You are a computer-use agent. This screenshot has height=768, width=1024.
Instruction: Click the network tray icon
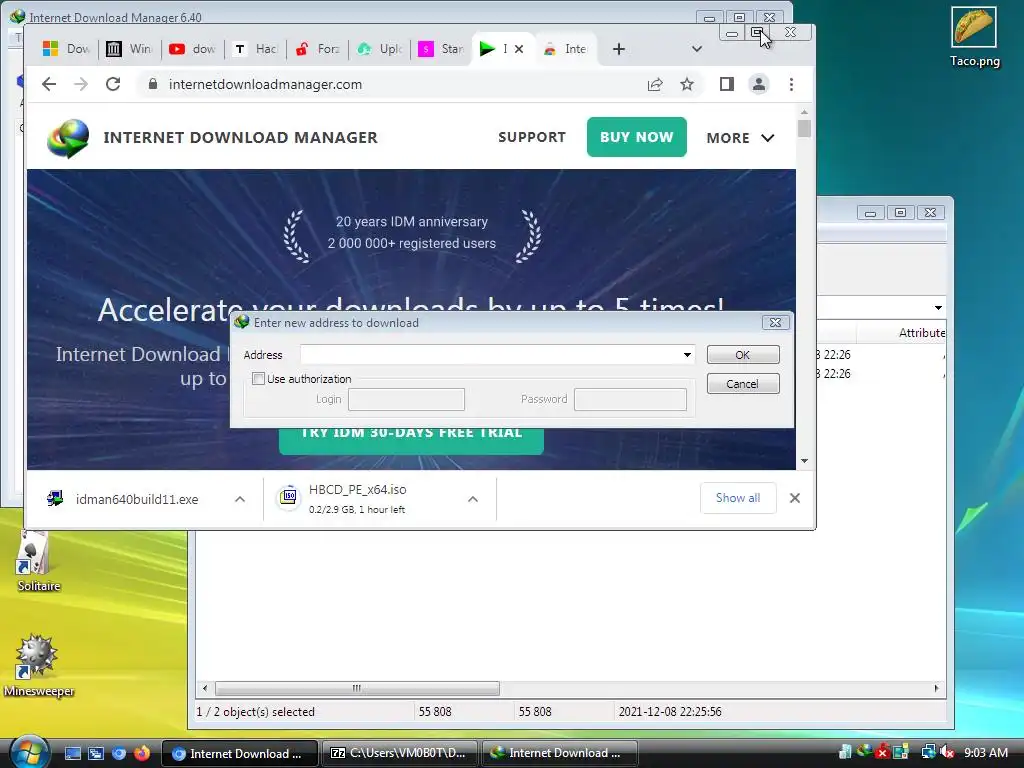pyautogui.click(x=929, y=752)
